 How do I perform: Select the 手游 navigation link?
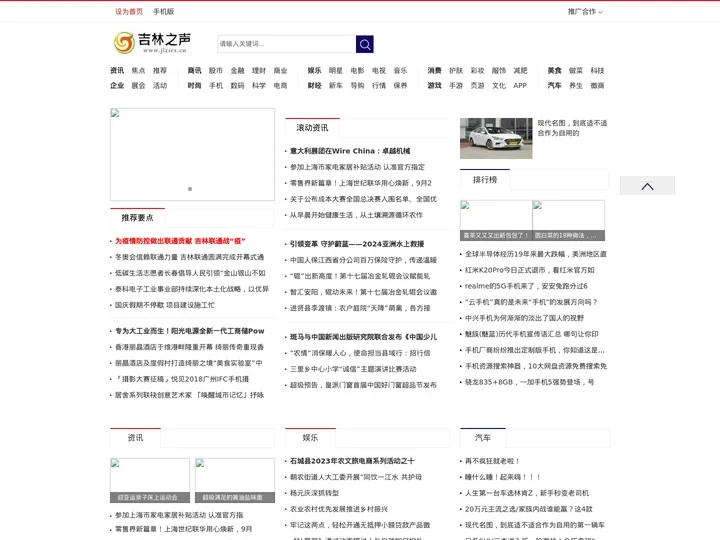(456, 85)
